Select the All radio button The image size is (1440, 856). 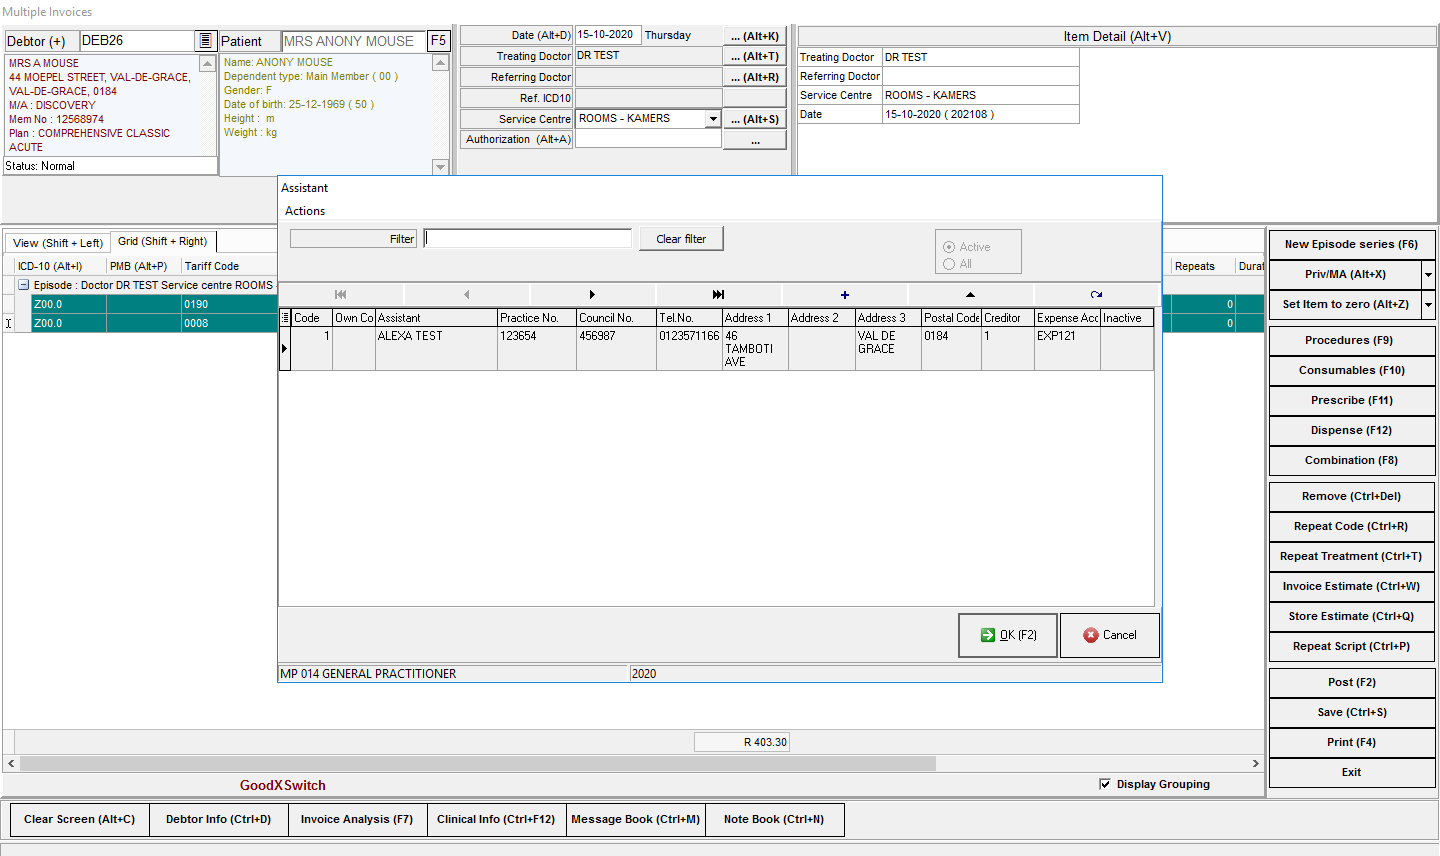949,264
